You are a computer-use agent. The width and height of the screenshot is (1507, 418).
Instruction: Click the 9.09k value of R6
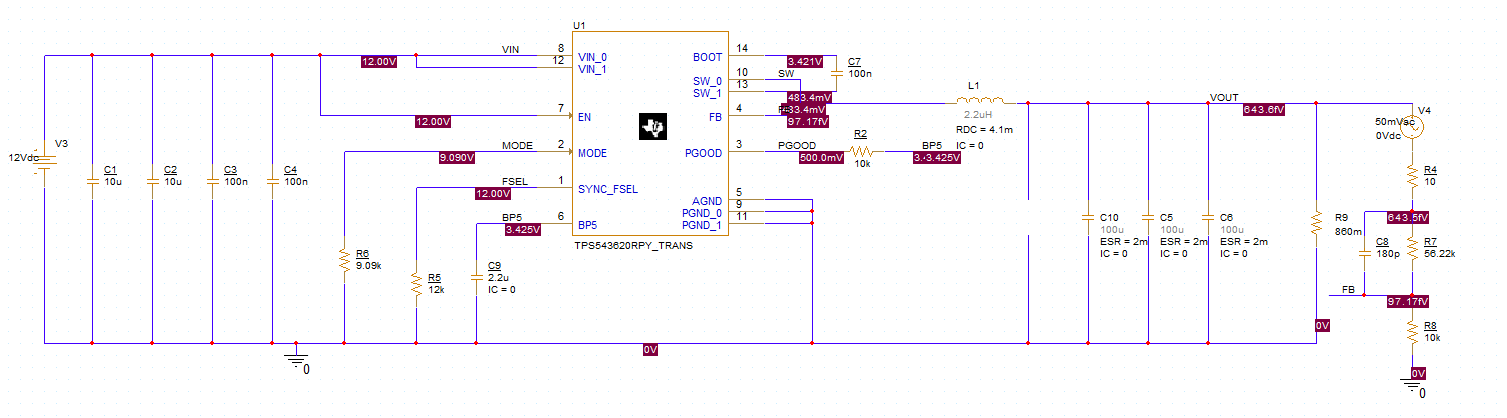[x=369, y=266]
